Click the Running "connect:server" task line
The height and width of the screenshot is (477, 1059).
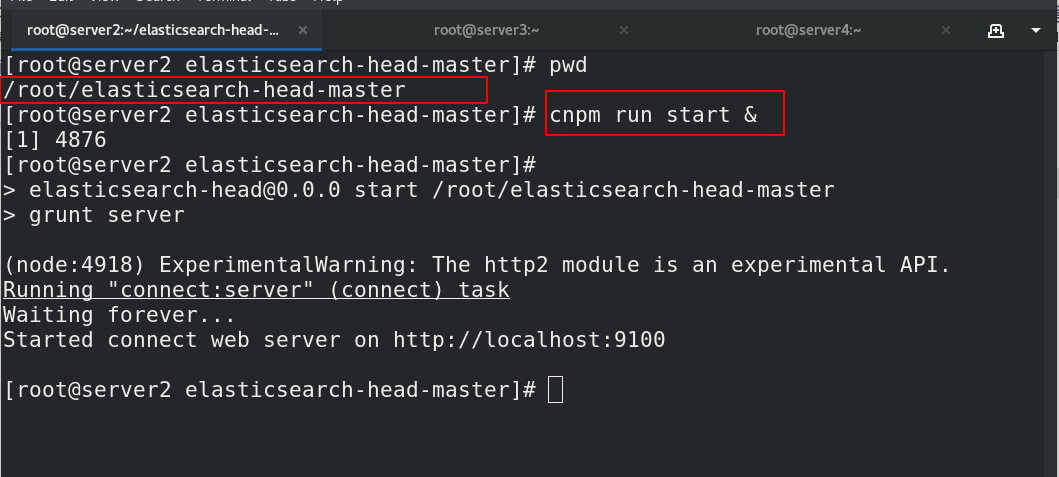tap(256, 290)
